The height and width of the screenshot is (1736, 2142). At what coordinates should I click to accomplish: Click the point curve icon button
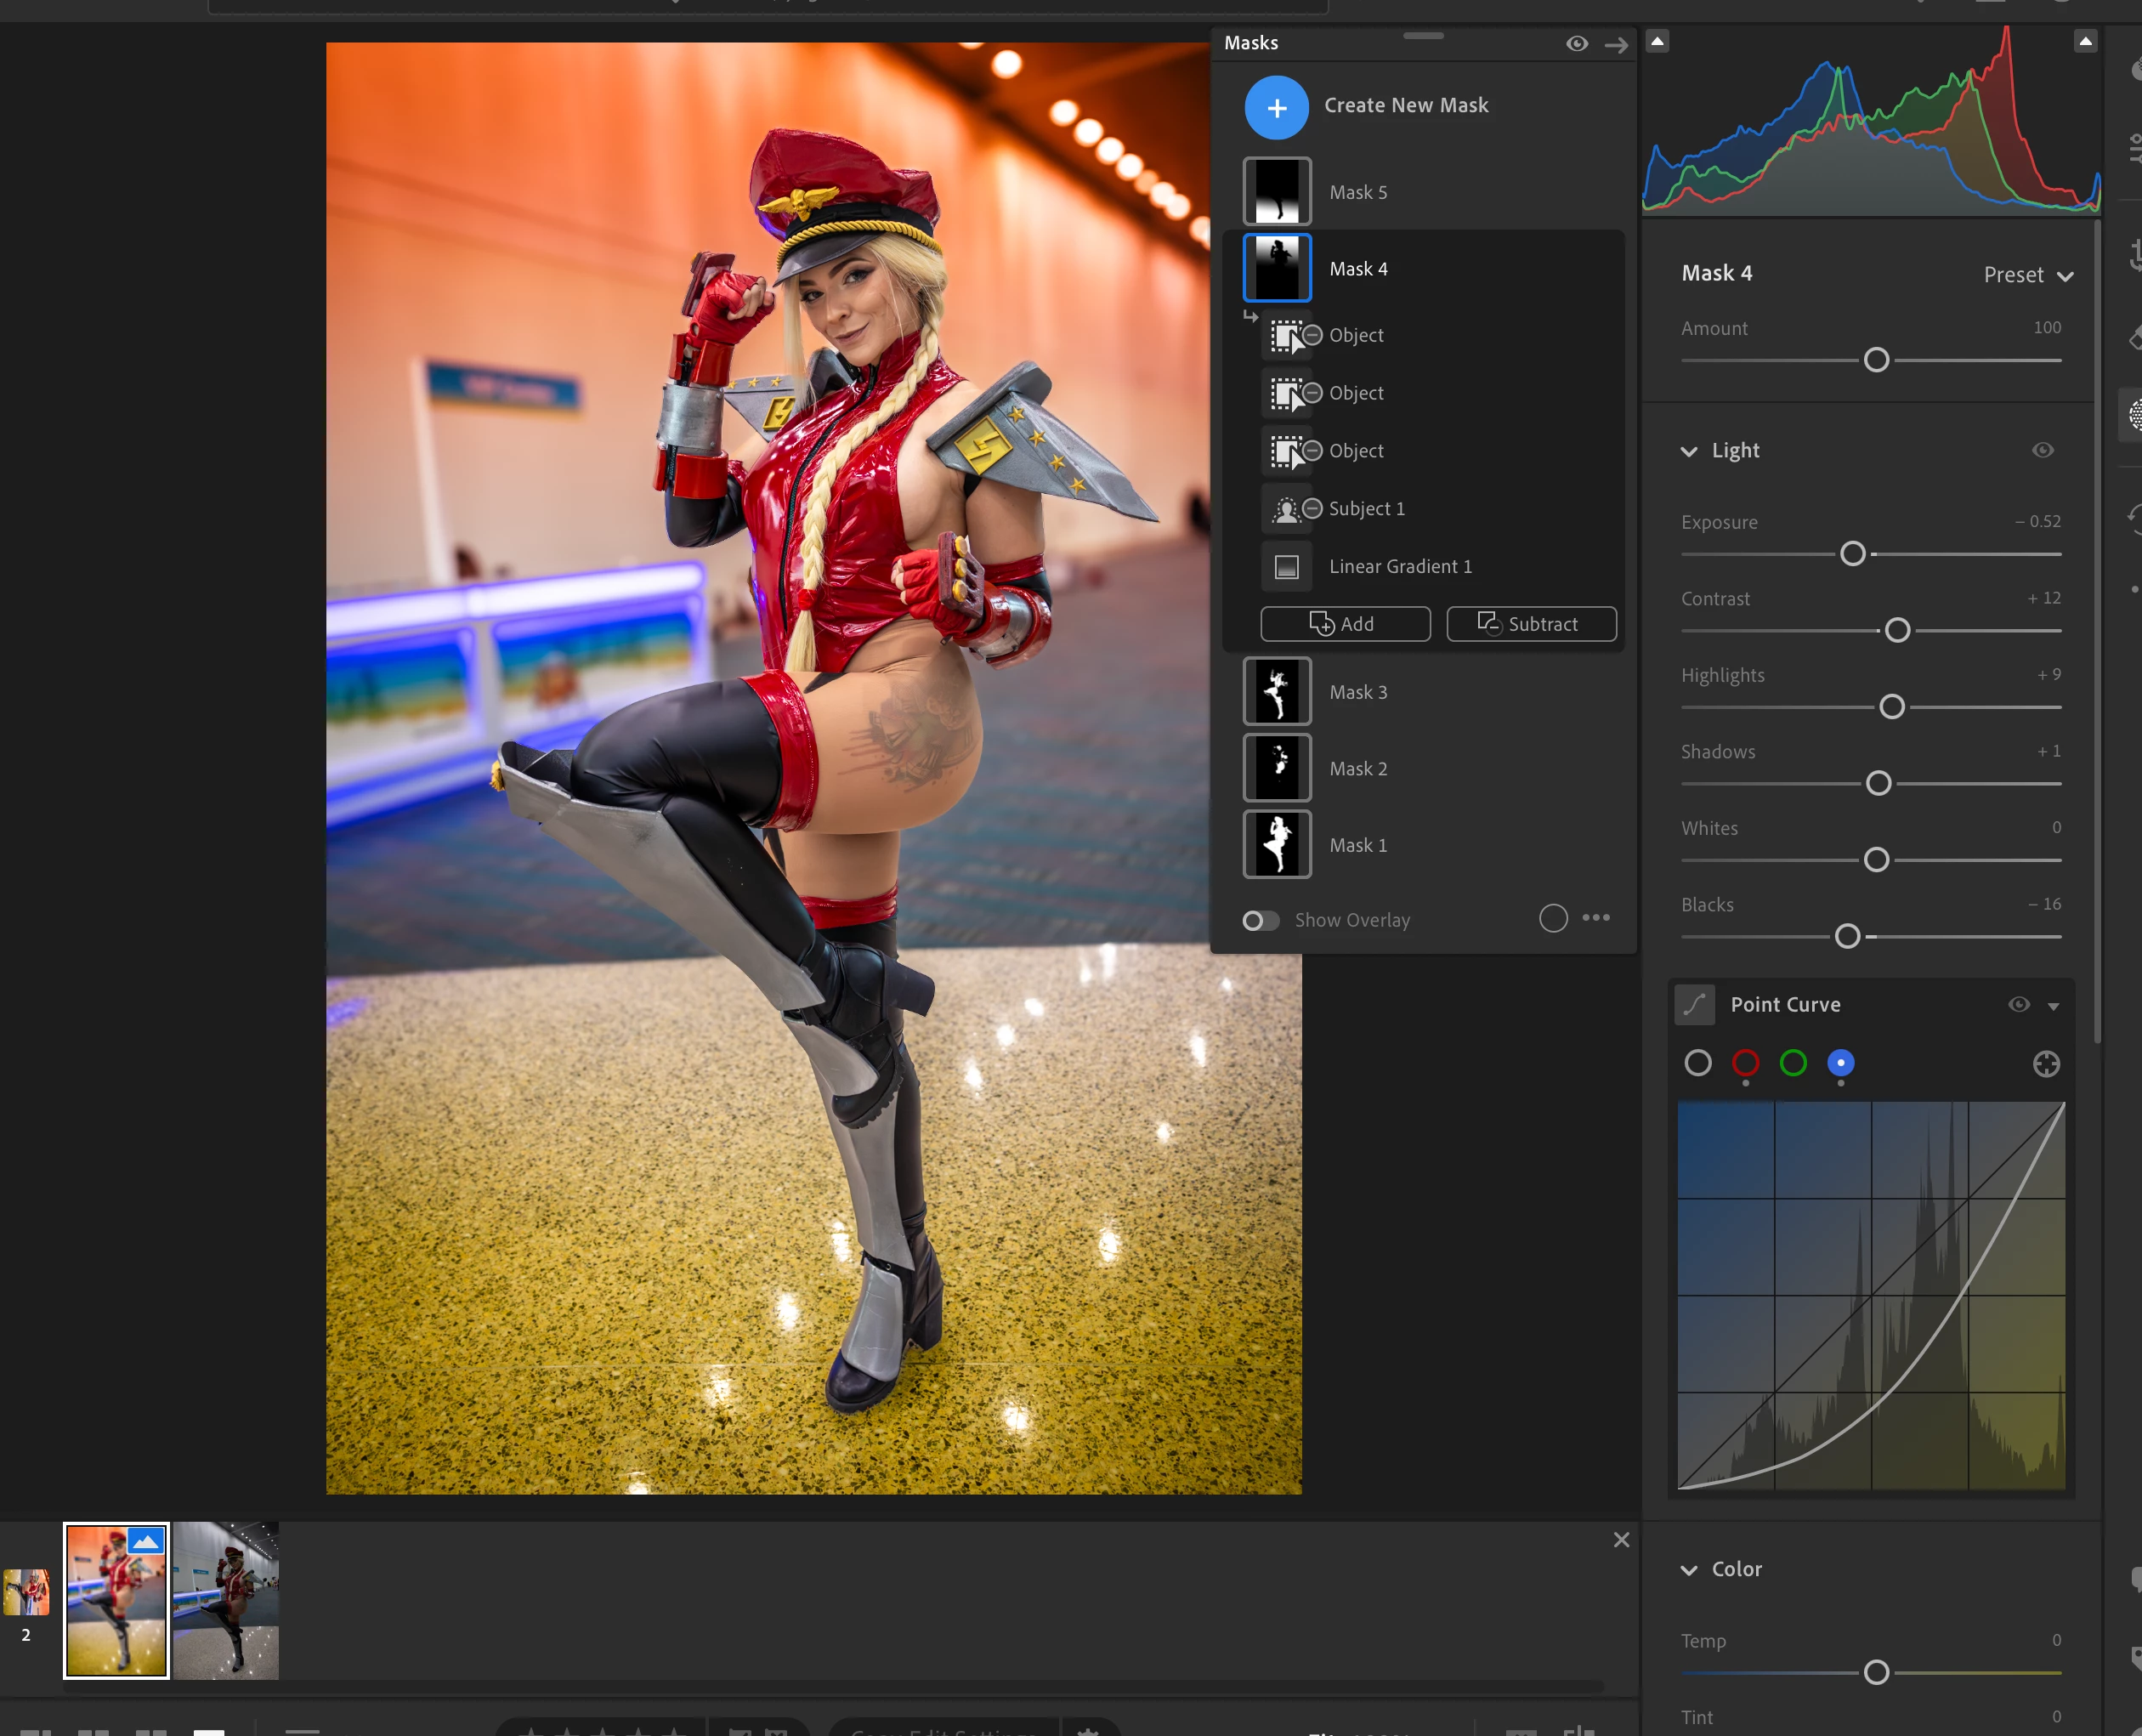[1695, 1005]
